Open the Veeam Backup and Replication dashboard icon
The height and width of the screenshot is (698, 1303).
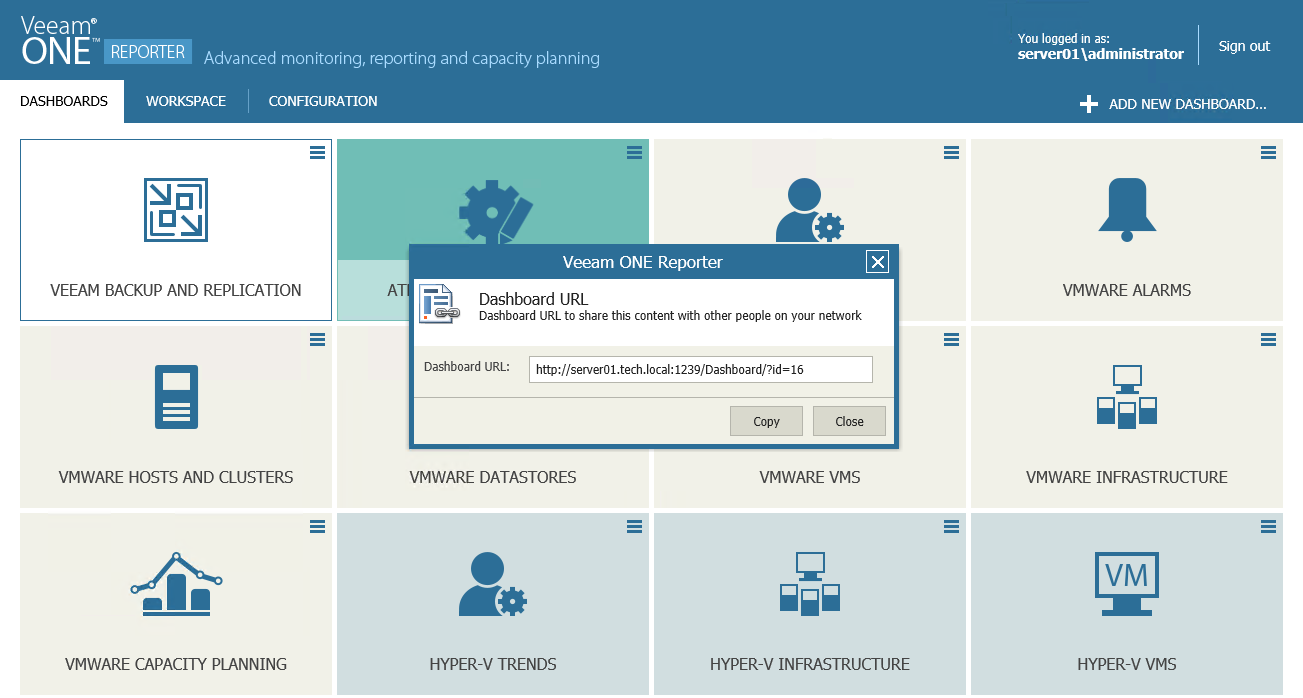pos(176,210)
